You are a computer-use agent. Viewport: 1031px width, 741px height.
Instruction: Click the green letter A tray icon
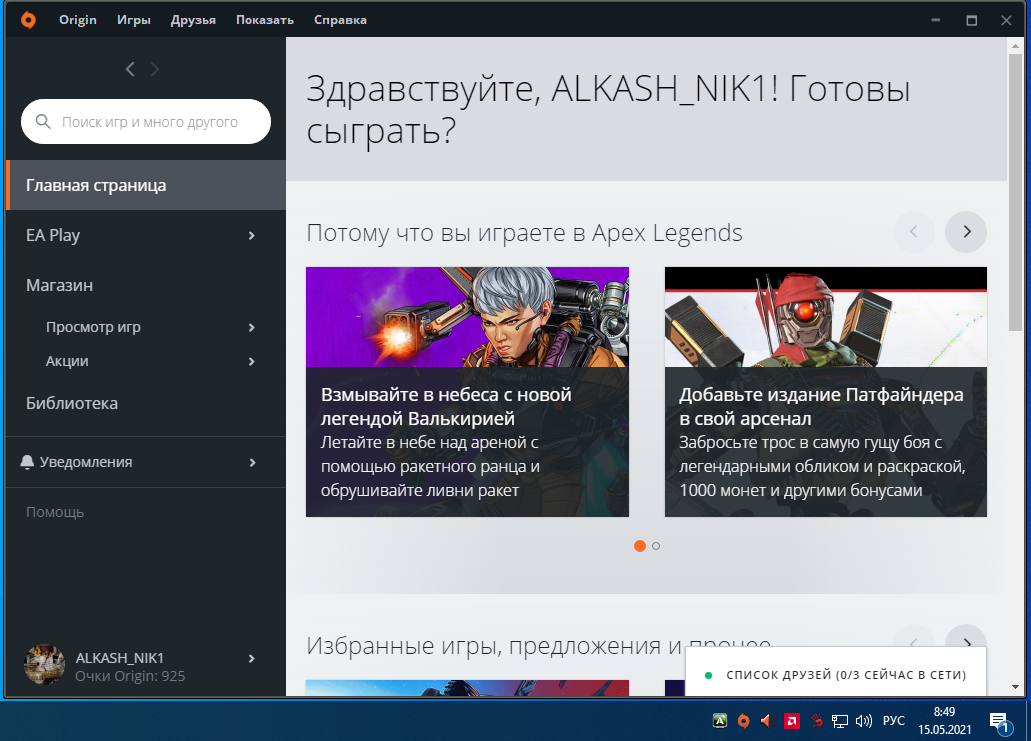(x=719, y=721)
